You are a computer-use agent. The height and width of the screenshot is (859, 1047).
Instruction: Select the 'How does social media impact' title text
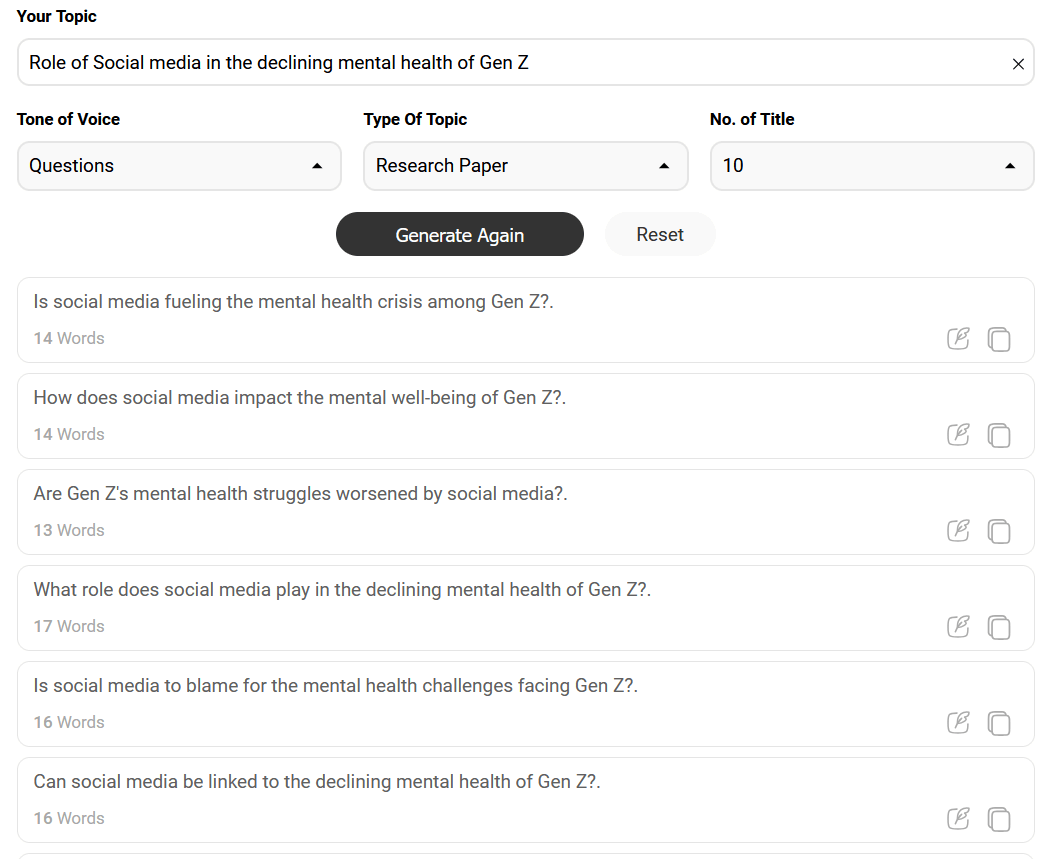tap(300, 398)
